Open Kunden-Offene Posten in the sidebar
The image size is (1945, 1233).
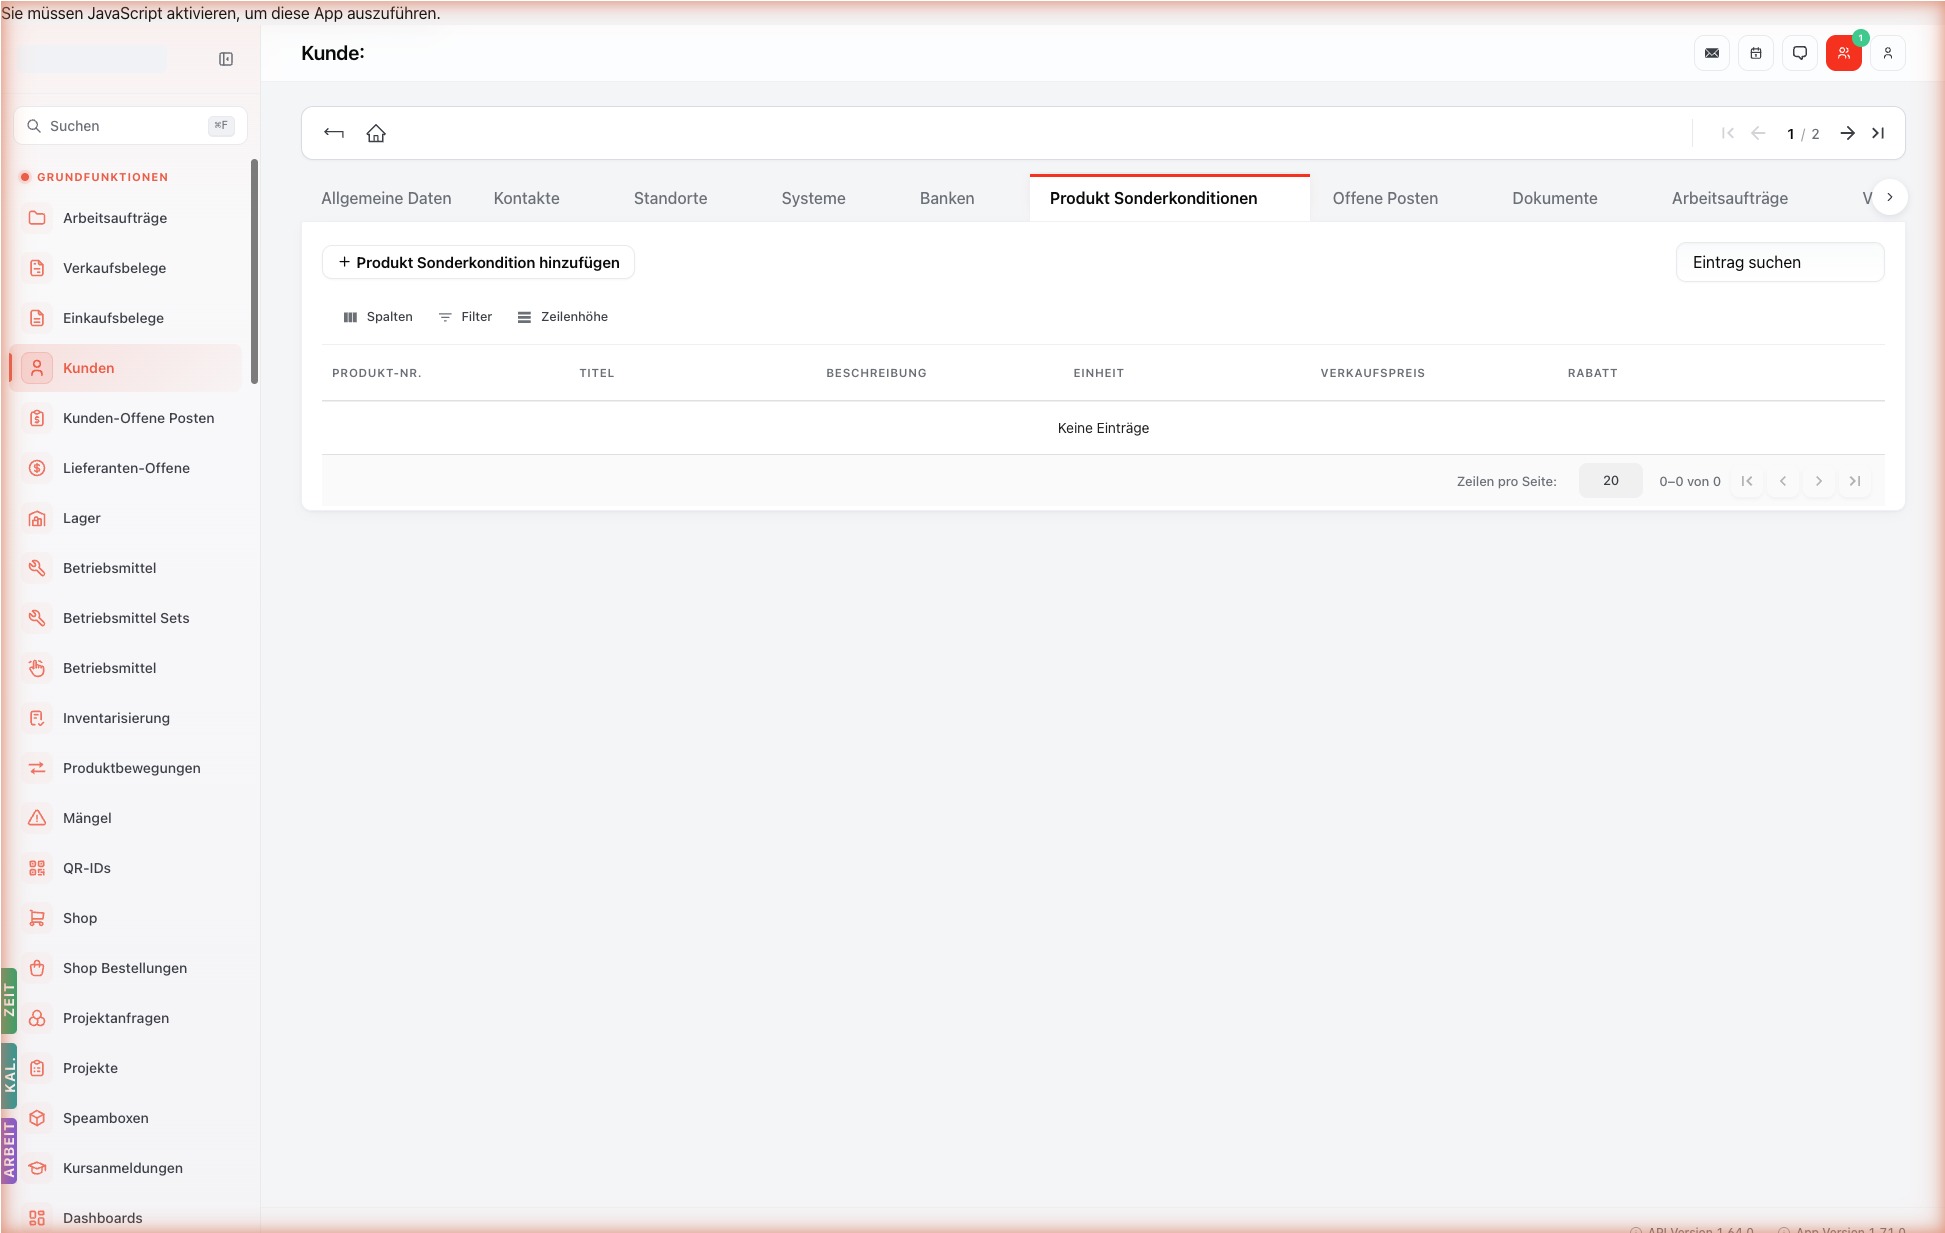click(x=126, y=418)
